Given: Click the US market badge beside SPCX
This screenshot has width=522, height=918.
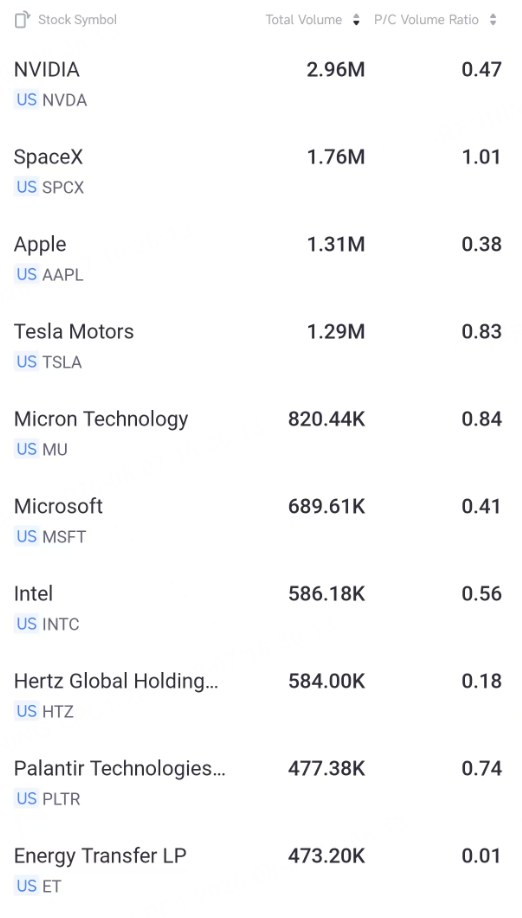Looking at the screenshot, I should coord(27,187).
